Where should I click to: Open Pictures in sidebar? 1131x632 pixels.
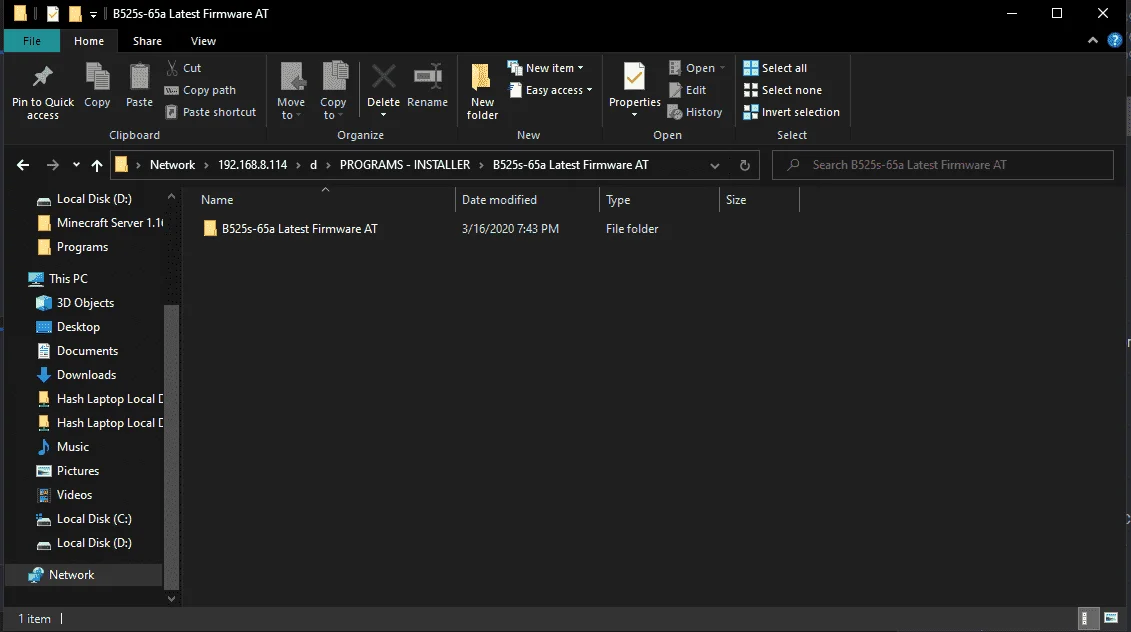click(68, 470)
